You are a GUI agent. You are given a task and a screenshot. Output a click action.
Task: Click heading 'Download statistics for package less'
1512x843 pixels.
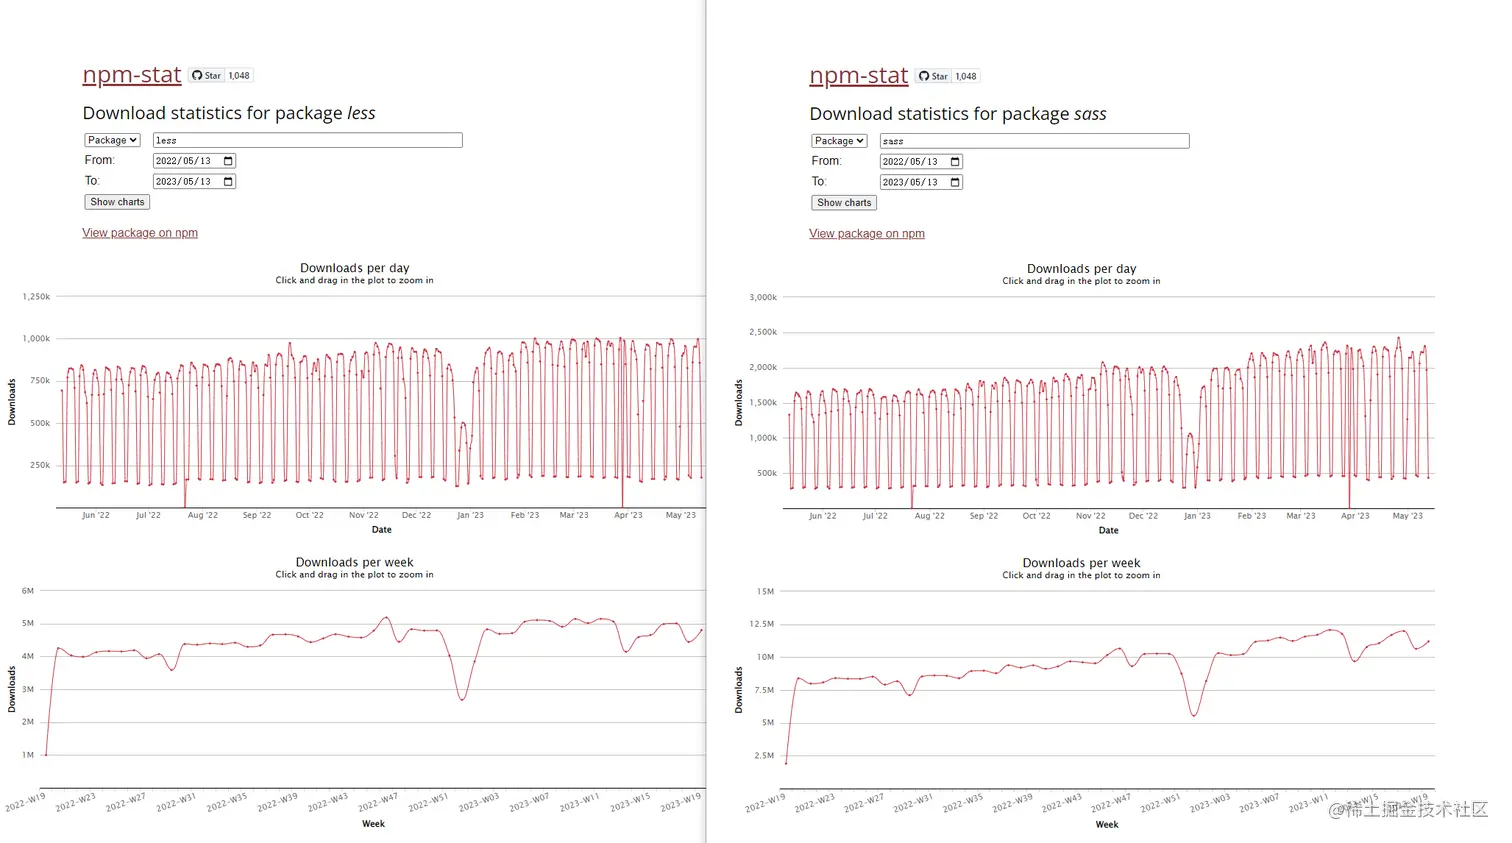(x=229, y=114)
